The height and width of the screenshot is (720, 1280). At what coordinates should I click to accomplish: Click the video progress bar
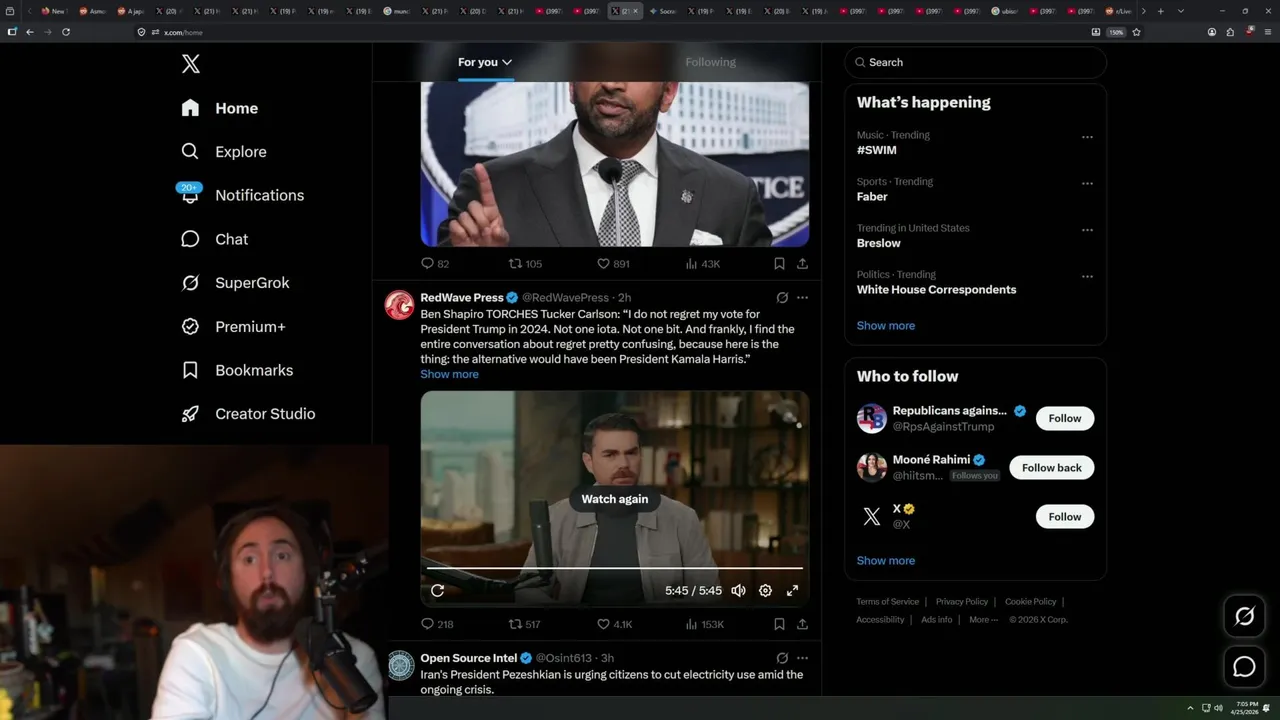(615, 568)
